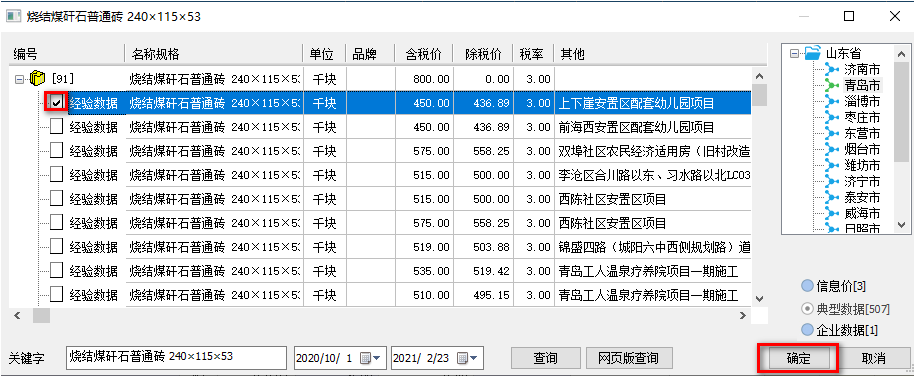The width and height of the screenshot is (916, 377).
Task: Select the 典型数据[507] radio button
Action: (x=807, y=308)
